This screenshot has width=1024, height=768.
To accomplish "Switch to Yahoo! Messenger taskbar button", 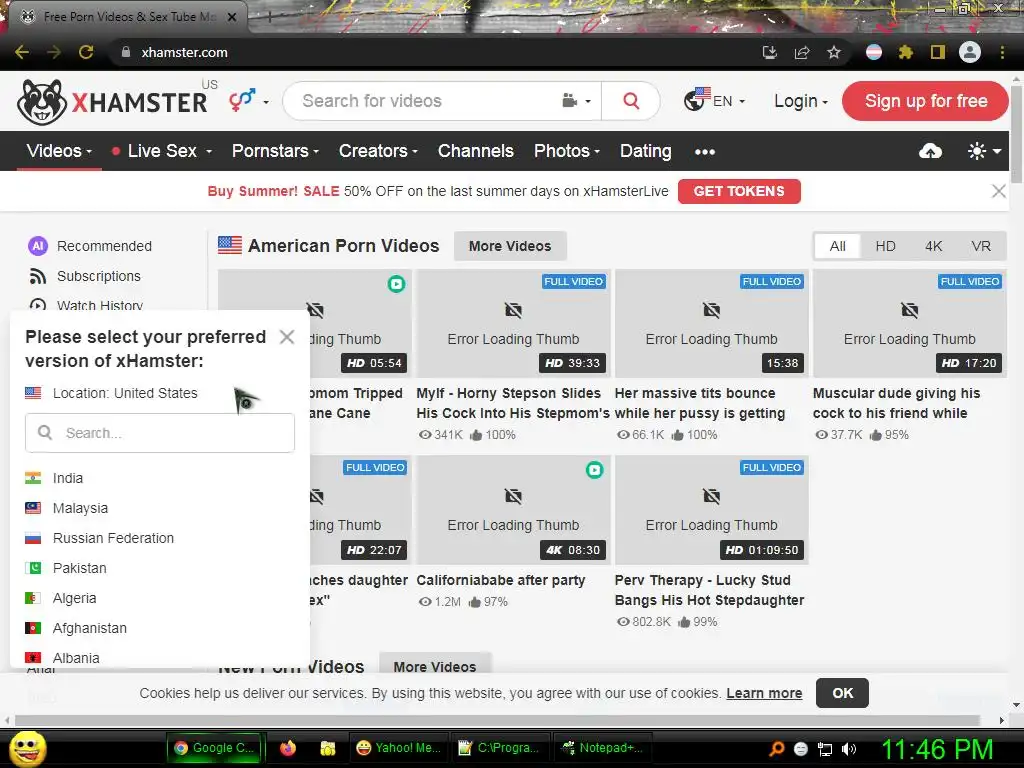I will [x=400, y=748].
